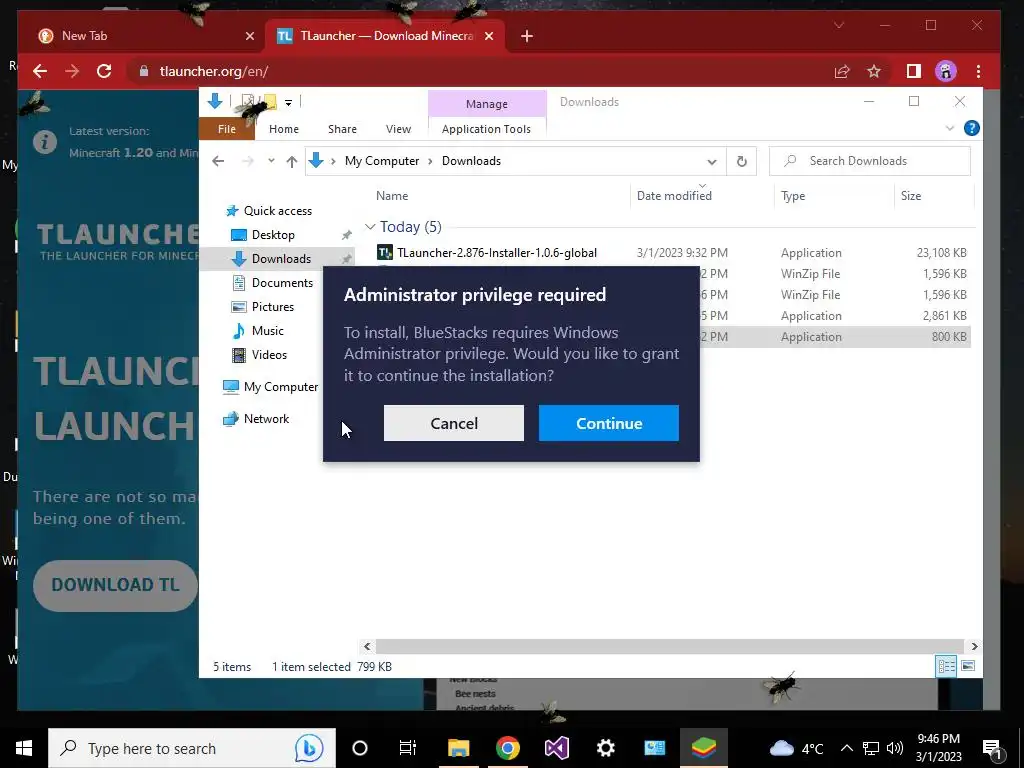Viewport: 1024px width, 768px height.
Task: Click the Manage contextual tab
Action: pos(487,104)
